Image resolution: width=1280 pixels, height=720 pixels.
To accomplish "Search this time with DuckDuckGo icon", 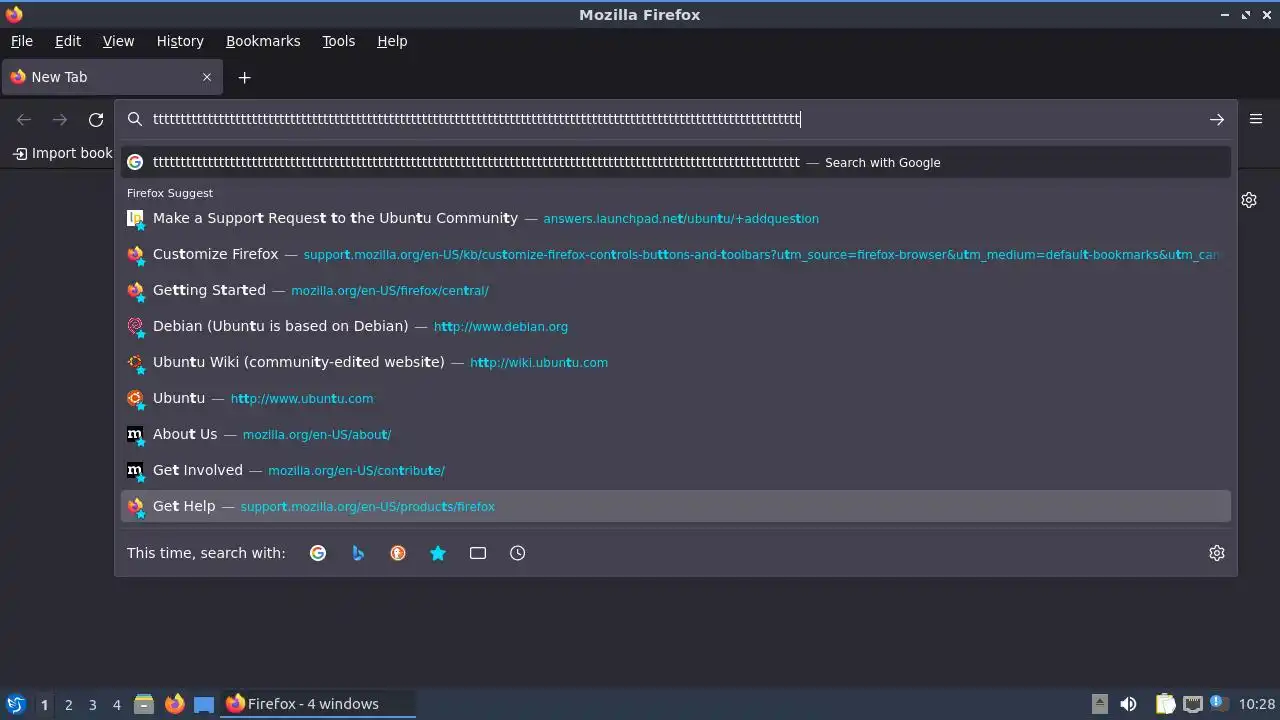I will click(x=398, y=553).
